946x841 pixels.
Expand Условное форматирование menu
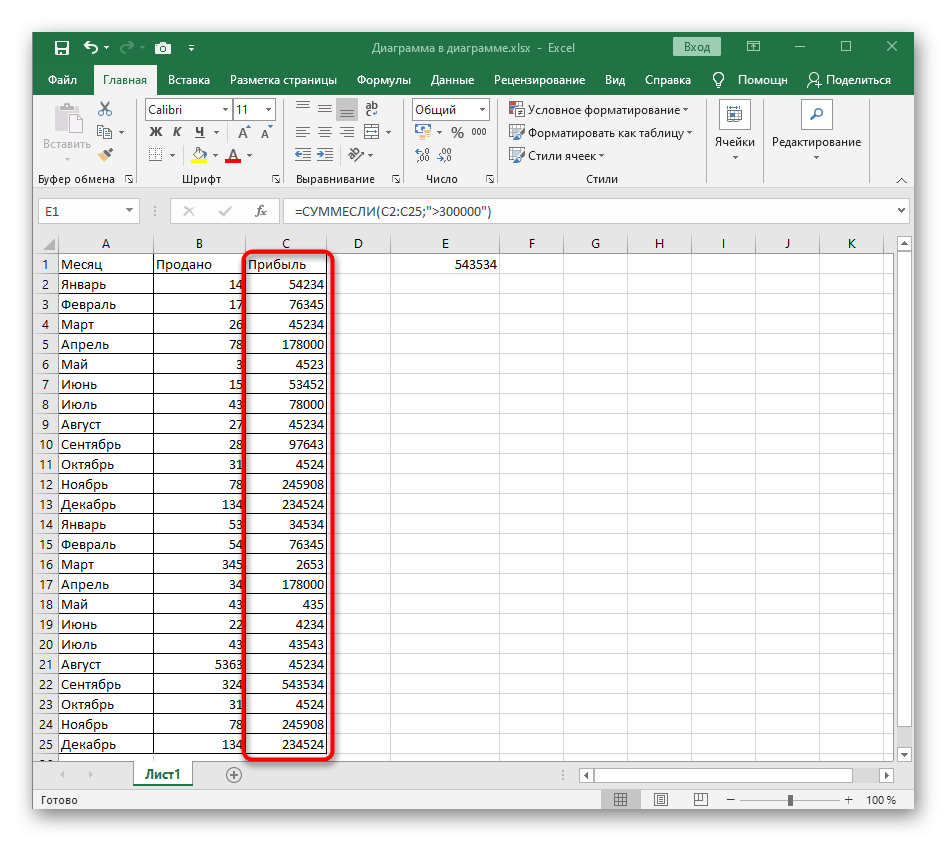coord(598,110)
